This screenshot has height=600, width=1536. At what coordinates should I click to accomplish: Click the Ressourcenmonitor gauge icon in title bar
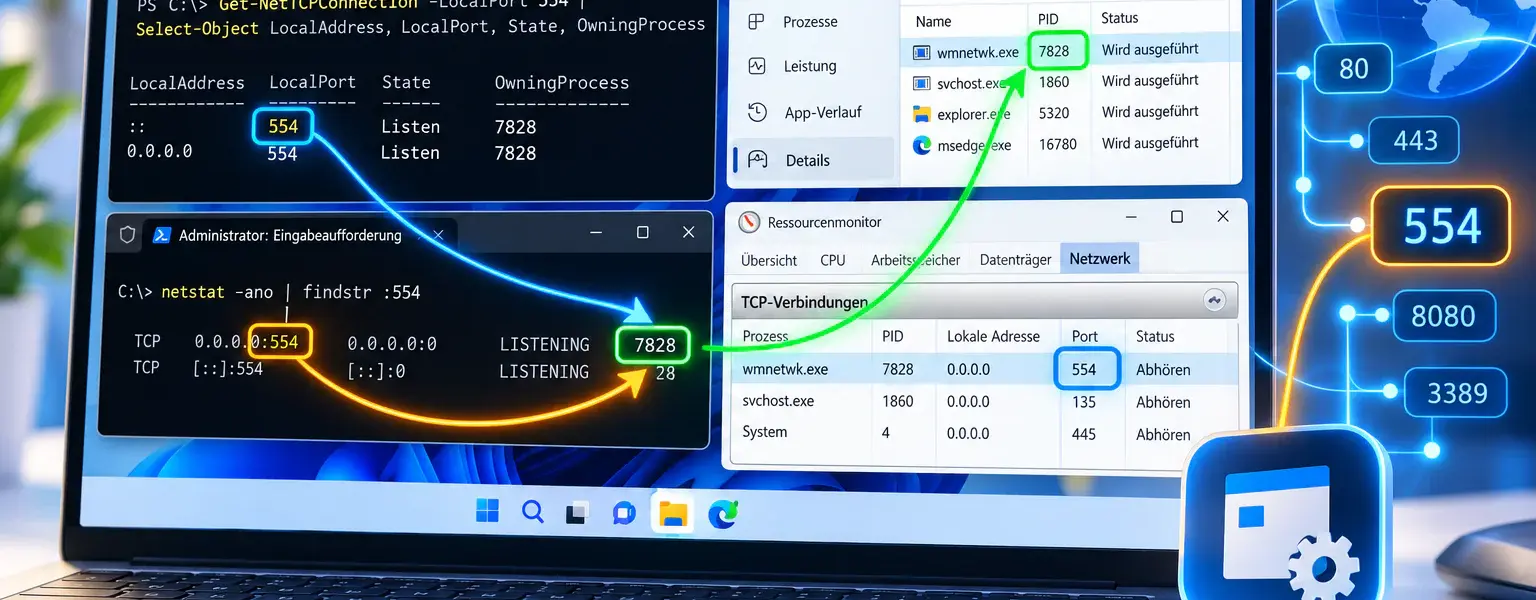click(749, 222)
